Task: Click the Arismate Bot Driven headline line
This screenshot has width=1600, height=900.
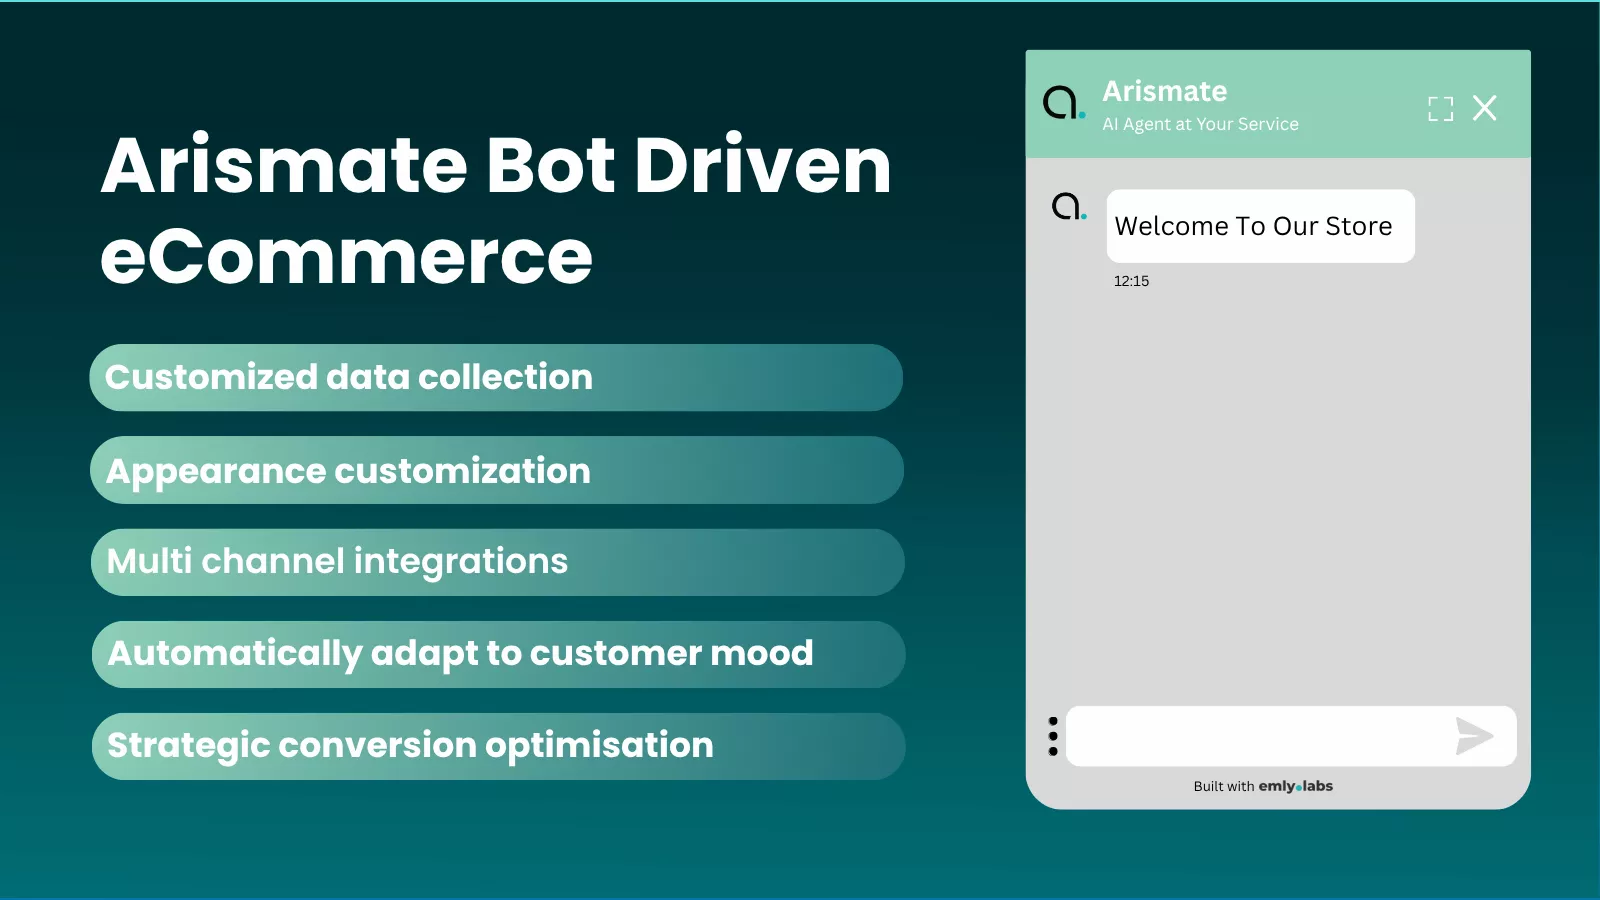Action: pos(495,165)
